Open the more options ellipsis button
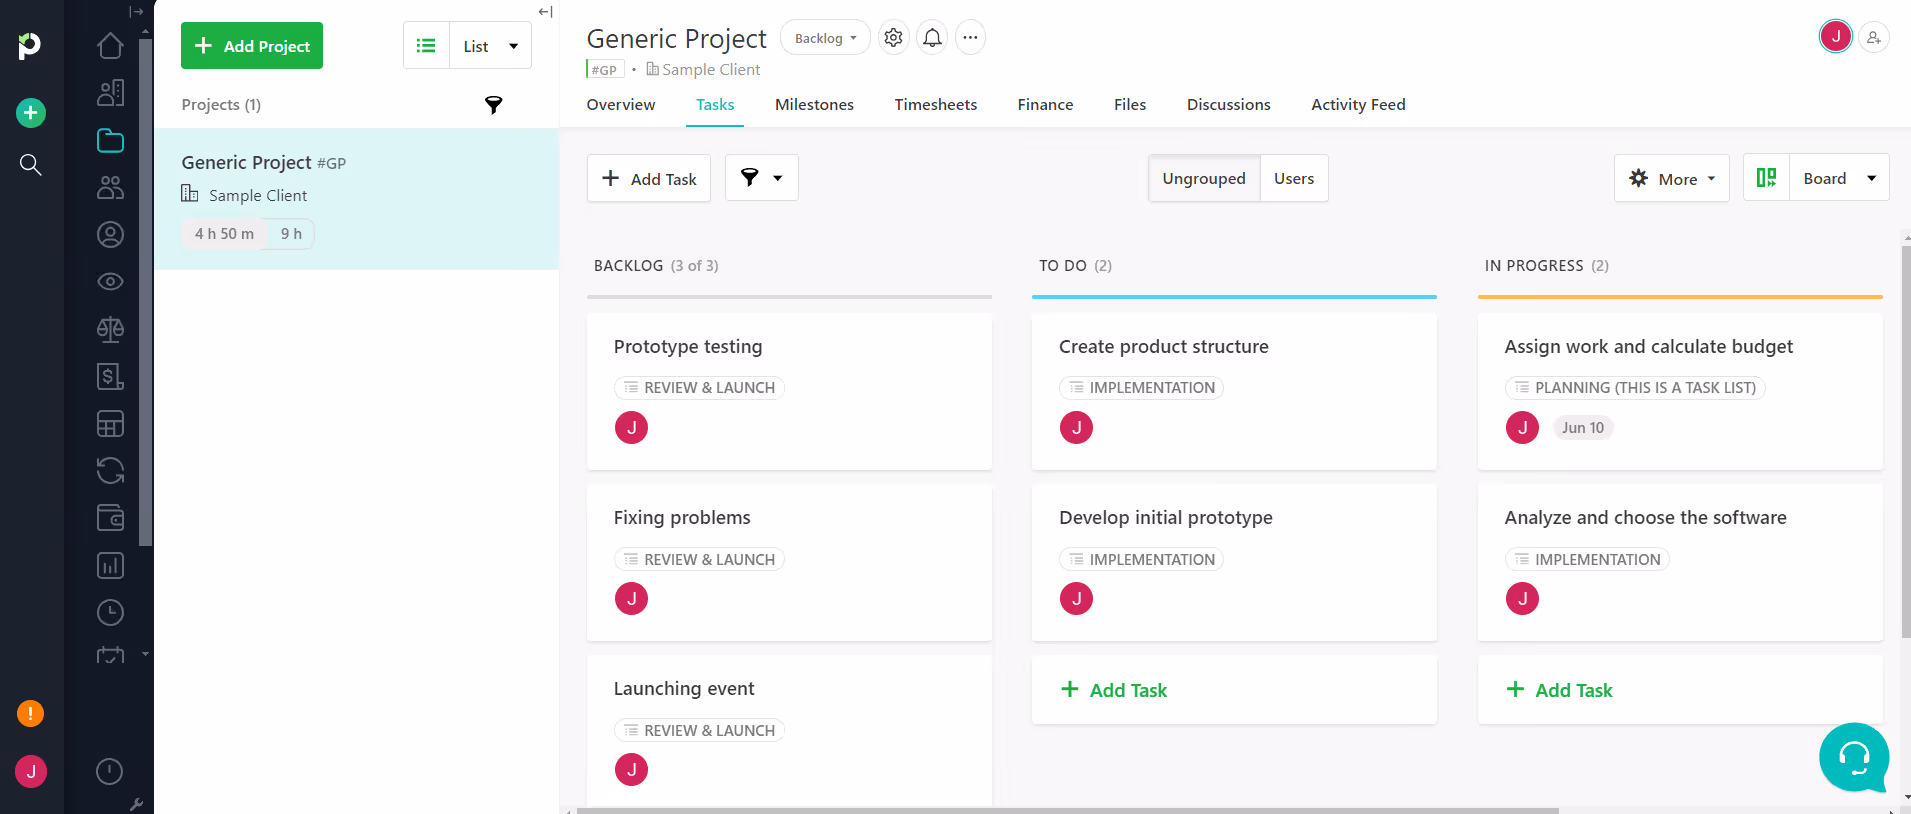 click(970, 38)
